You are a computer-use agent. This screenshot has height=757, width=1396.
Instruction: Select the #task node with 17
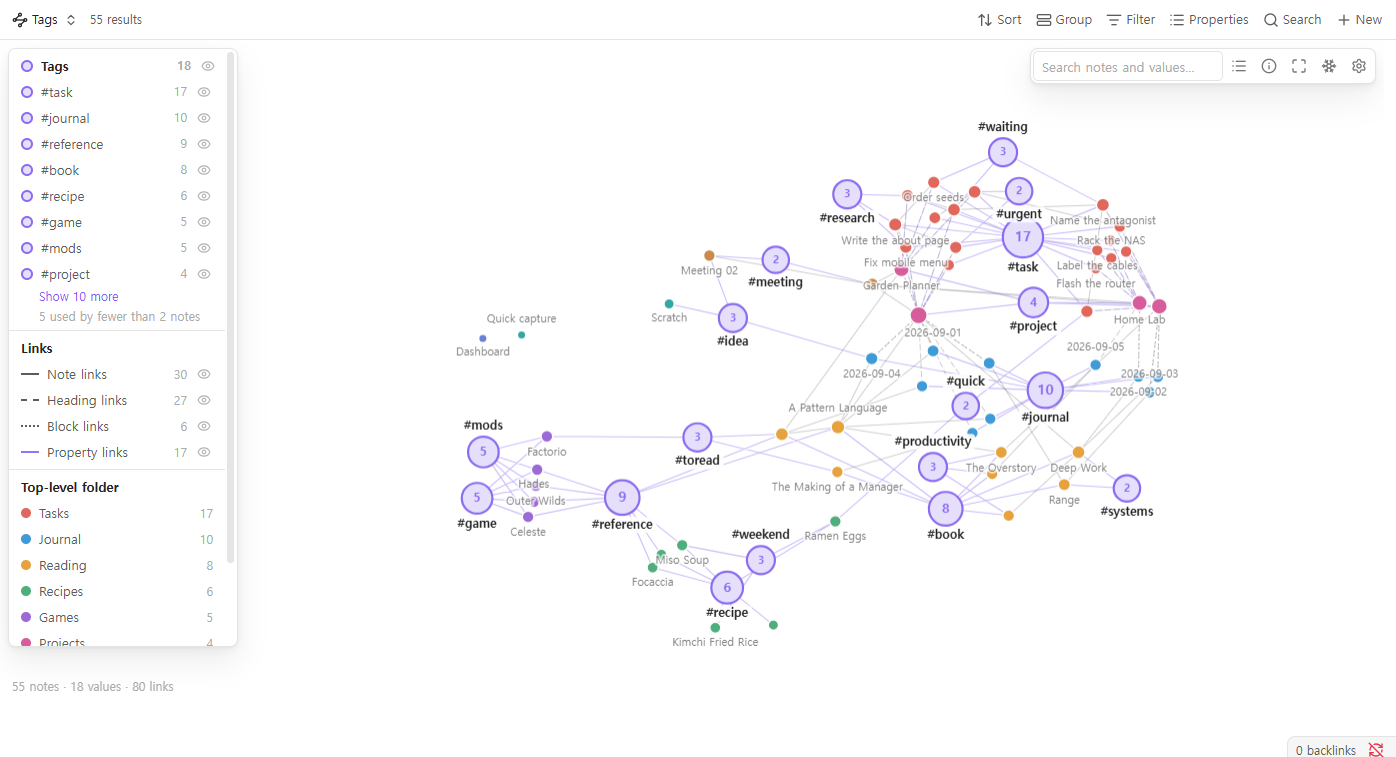pyautogui.click(x=1023, y=237)
